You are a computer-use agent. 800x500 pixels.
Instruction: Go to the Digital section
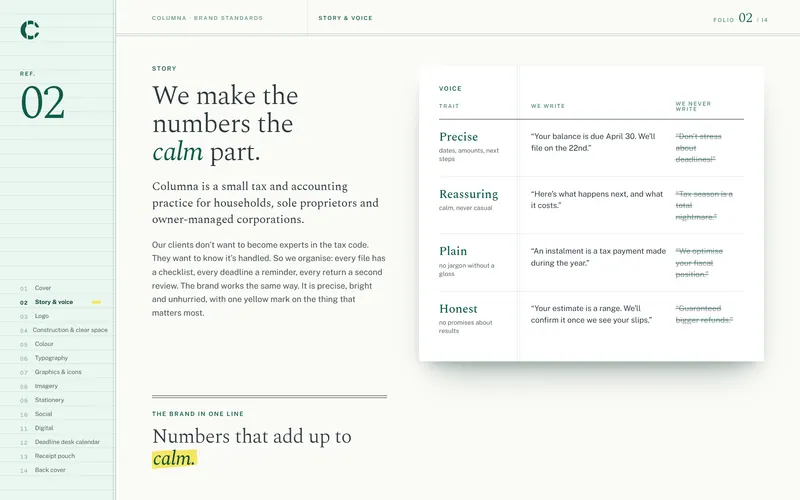(44, 428)
